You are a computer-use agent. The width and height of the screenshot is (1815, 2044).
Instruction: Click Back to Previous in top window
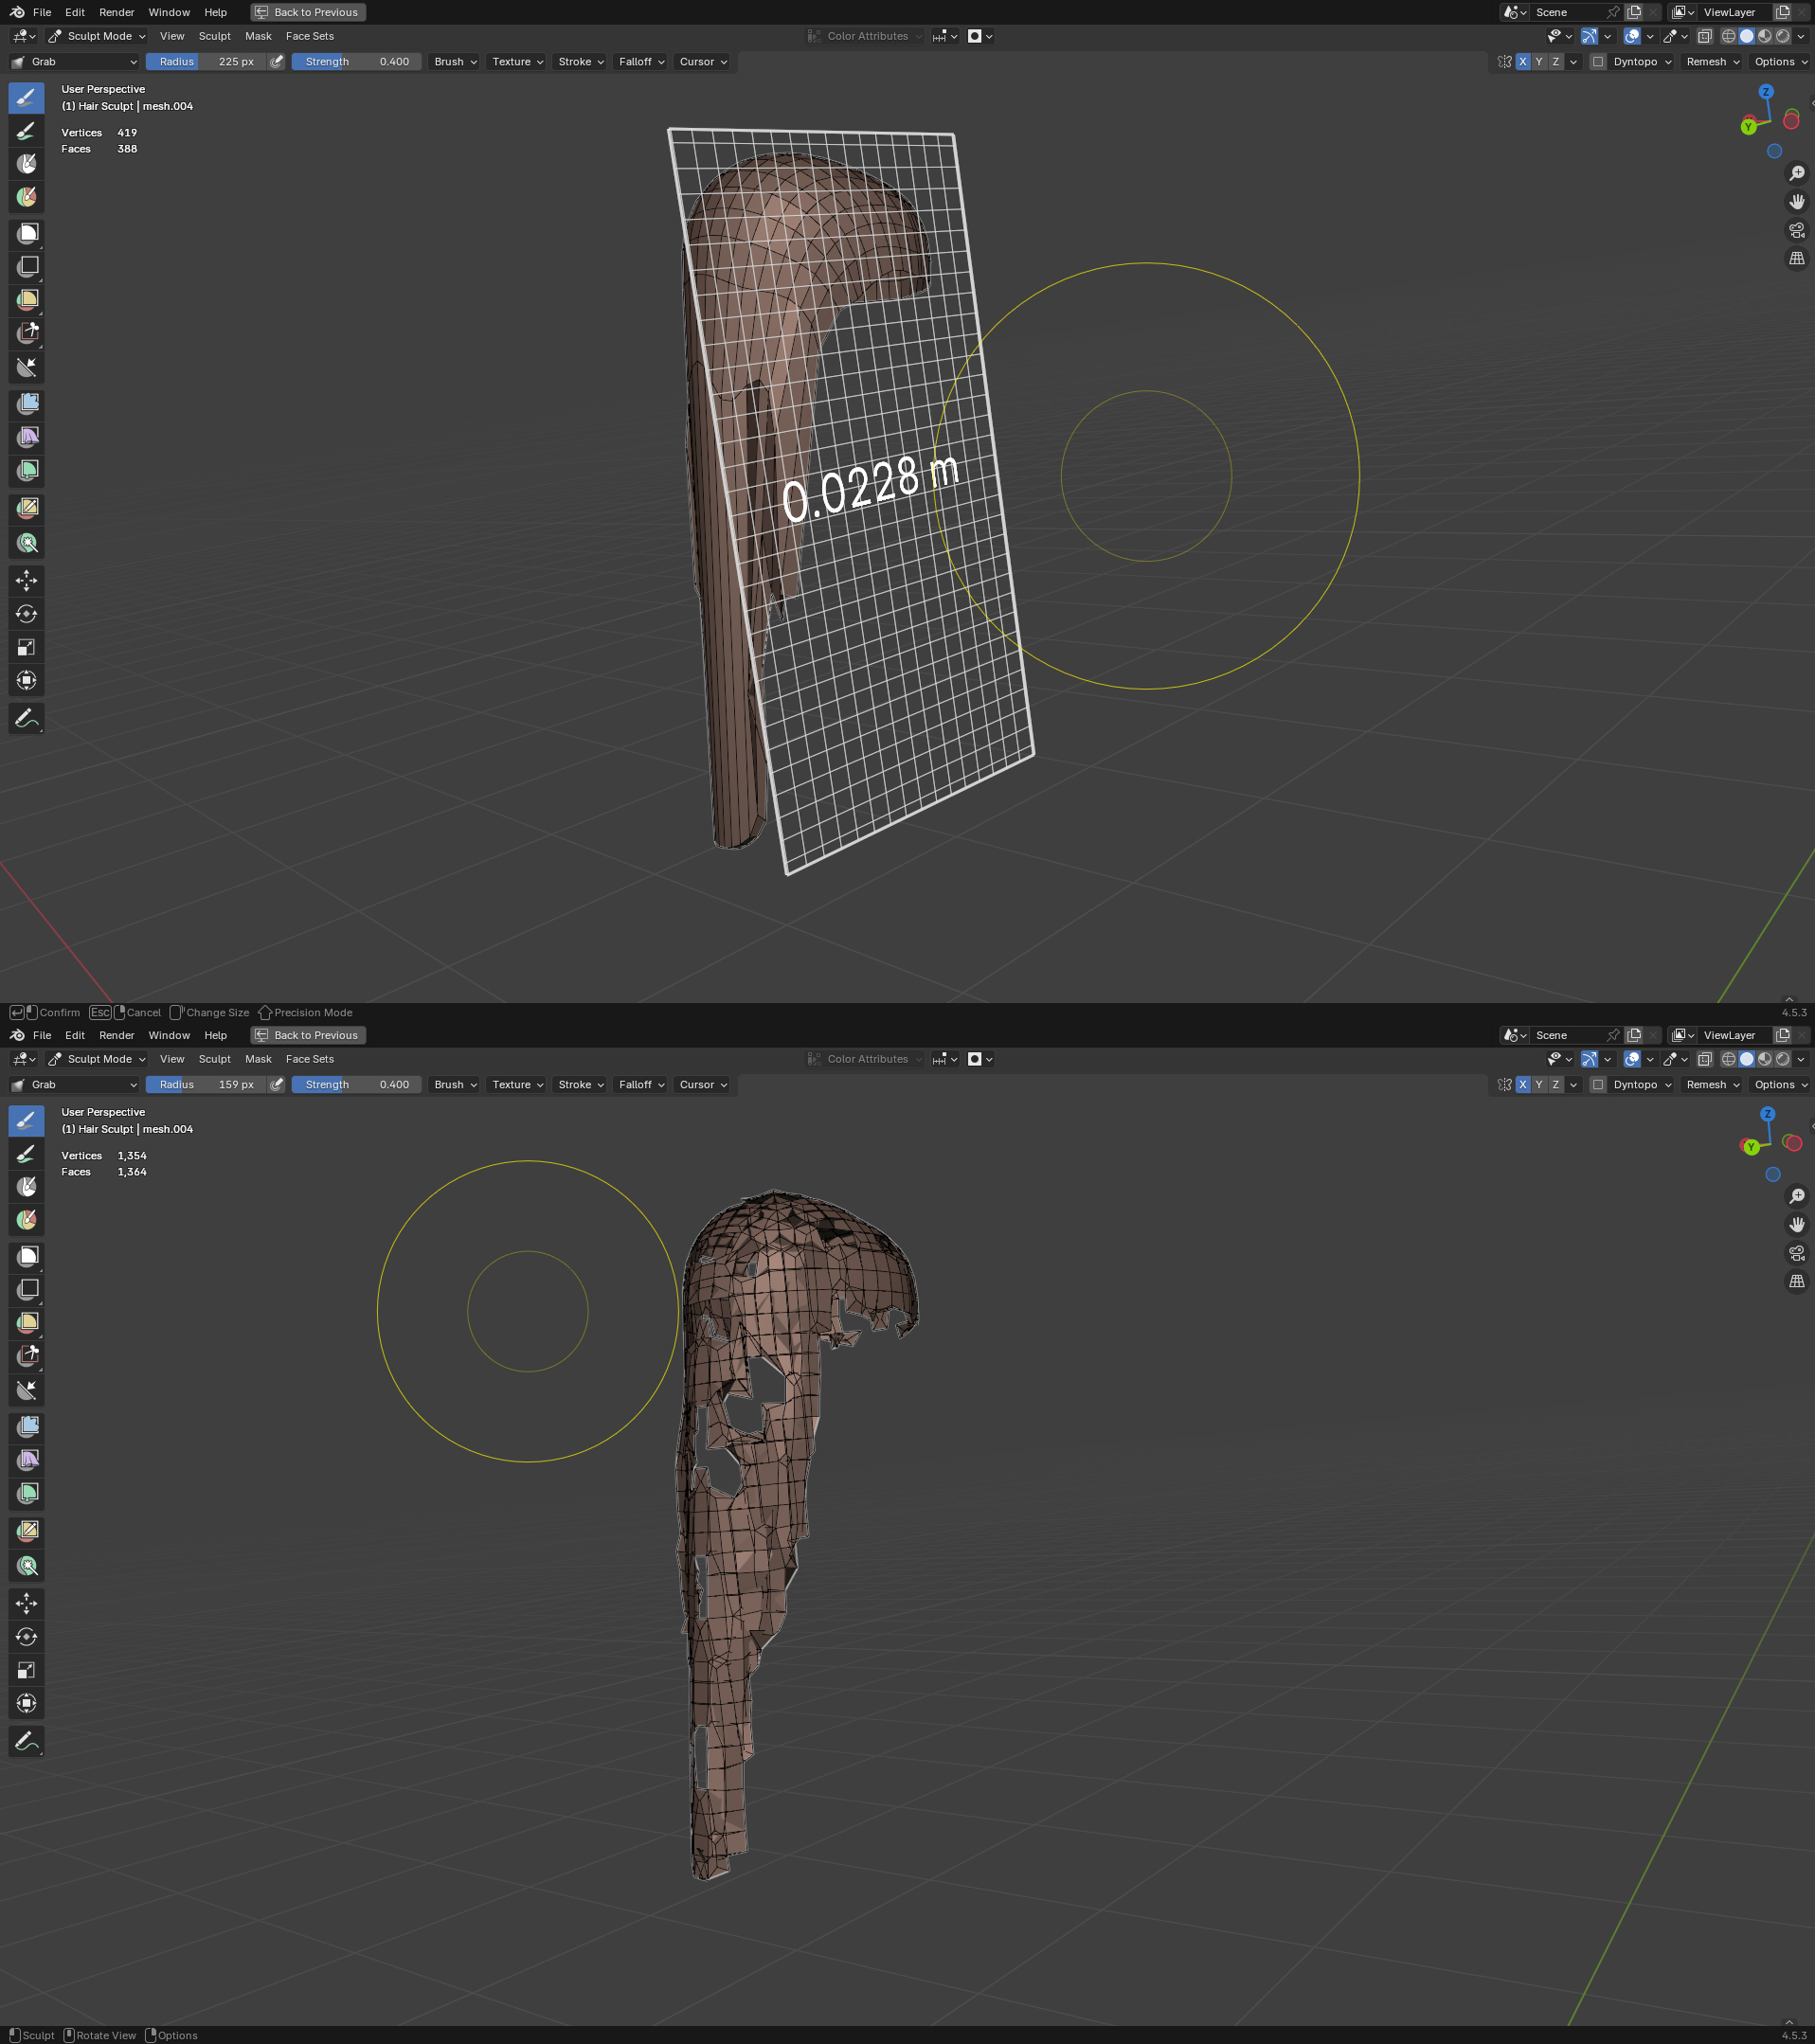click(x=308, y=12)
